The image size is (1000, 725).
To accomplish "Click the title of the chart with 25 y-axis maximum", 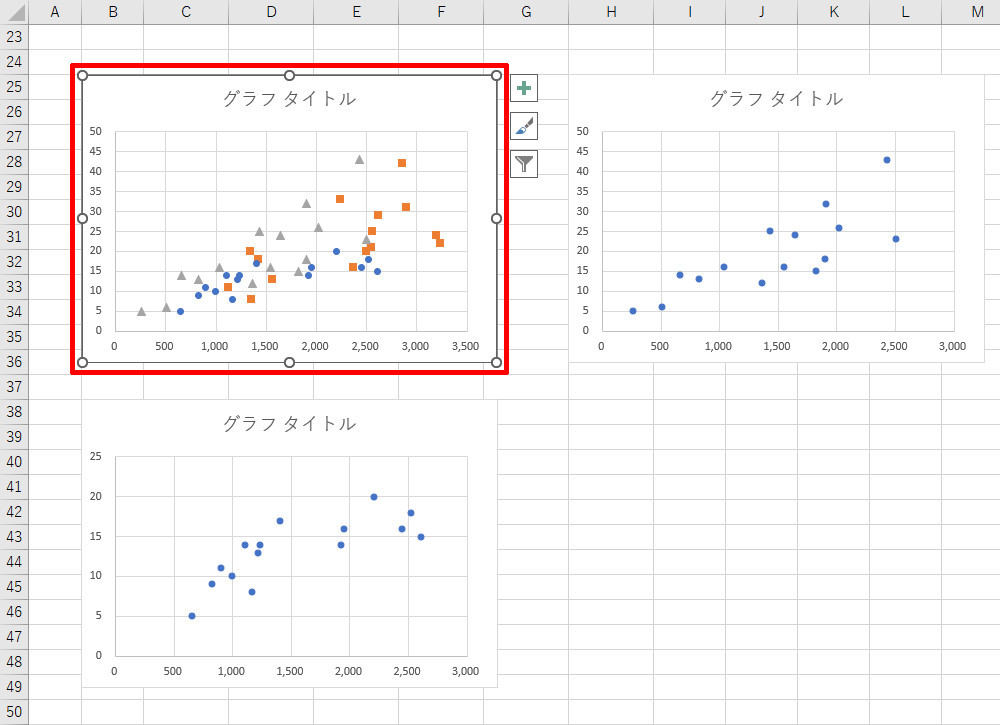I will [289, 424].
